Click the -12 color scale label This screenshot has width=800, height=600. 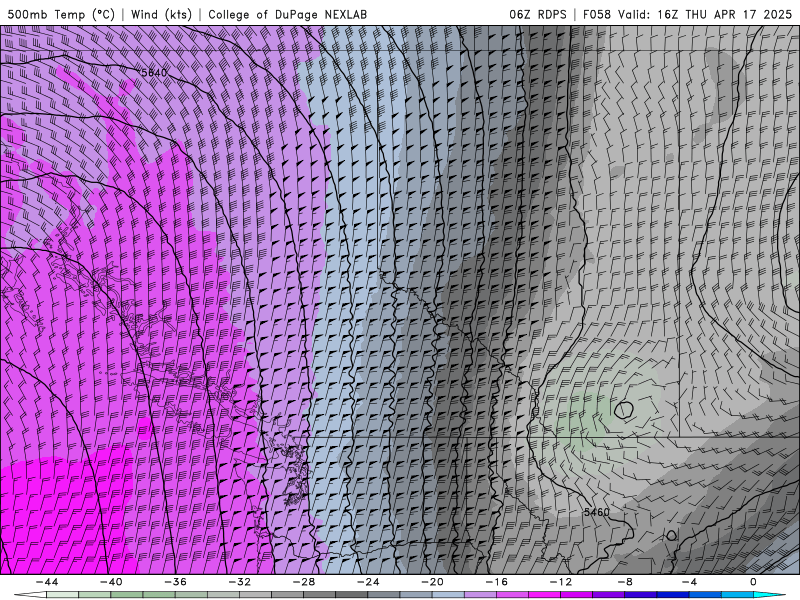pyautogui.click(x=561, y=582)
